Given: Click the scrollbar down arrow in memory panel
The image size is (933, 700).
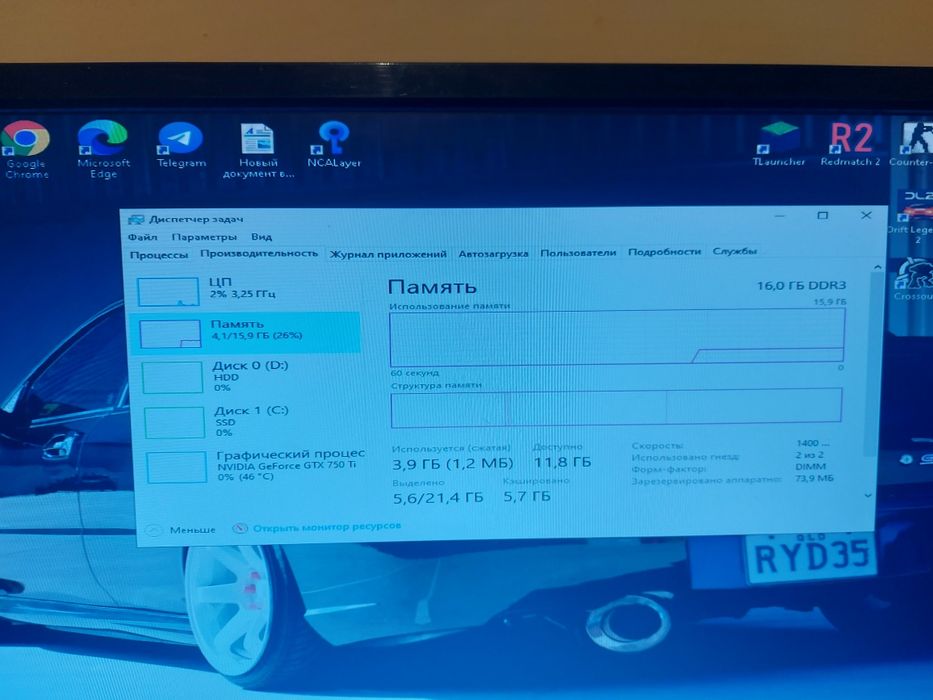Looking at the screenshot, I should [869, 495].
